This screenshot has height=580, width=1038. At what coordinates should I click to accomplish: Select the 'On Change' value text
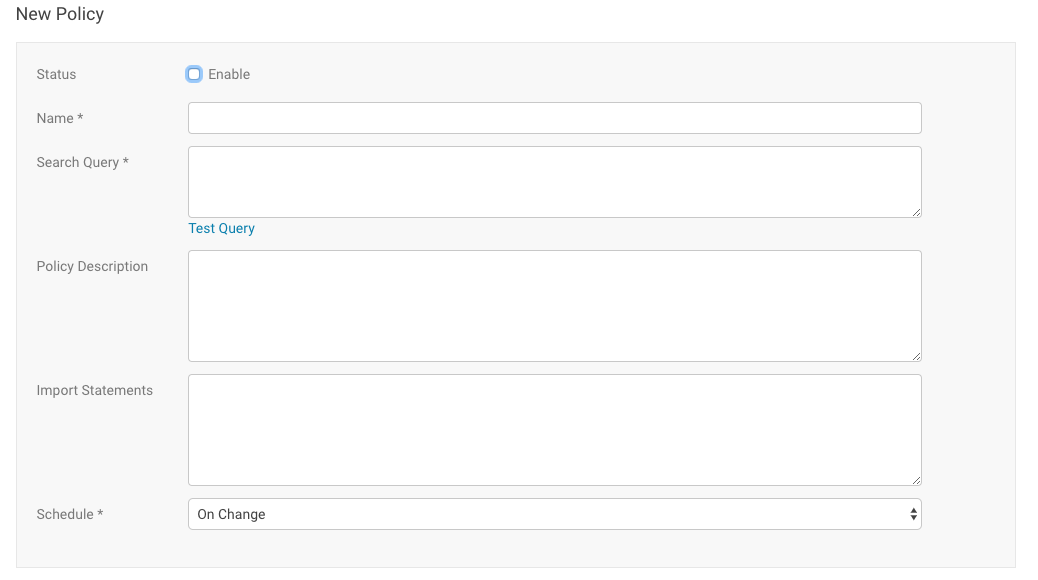(231, 514)
